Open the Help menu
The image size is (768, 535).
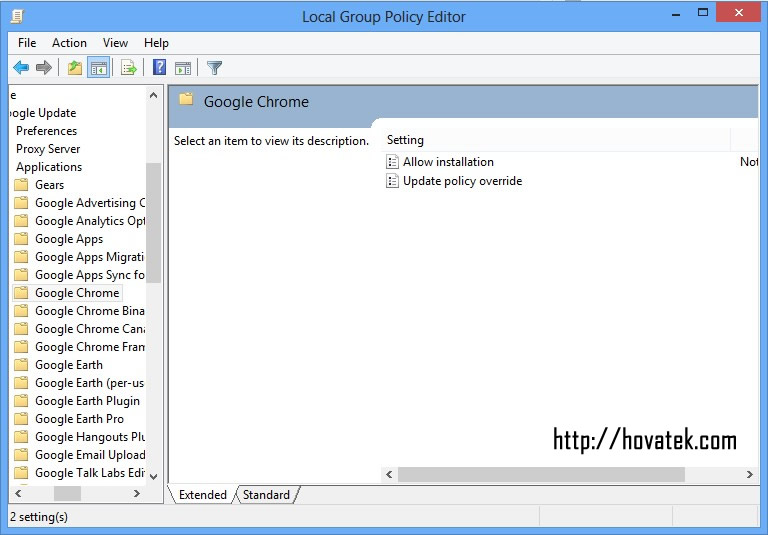tap(156, 43)
